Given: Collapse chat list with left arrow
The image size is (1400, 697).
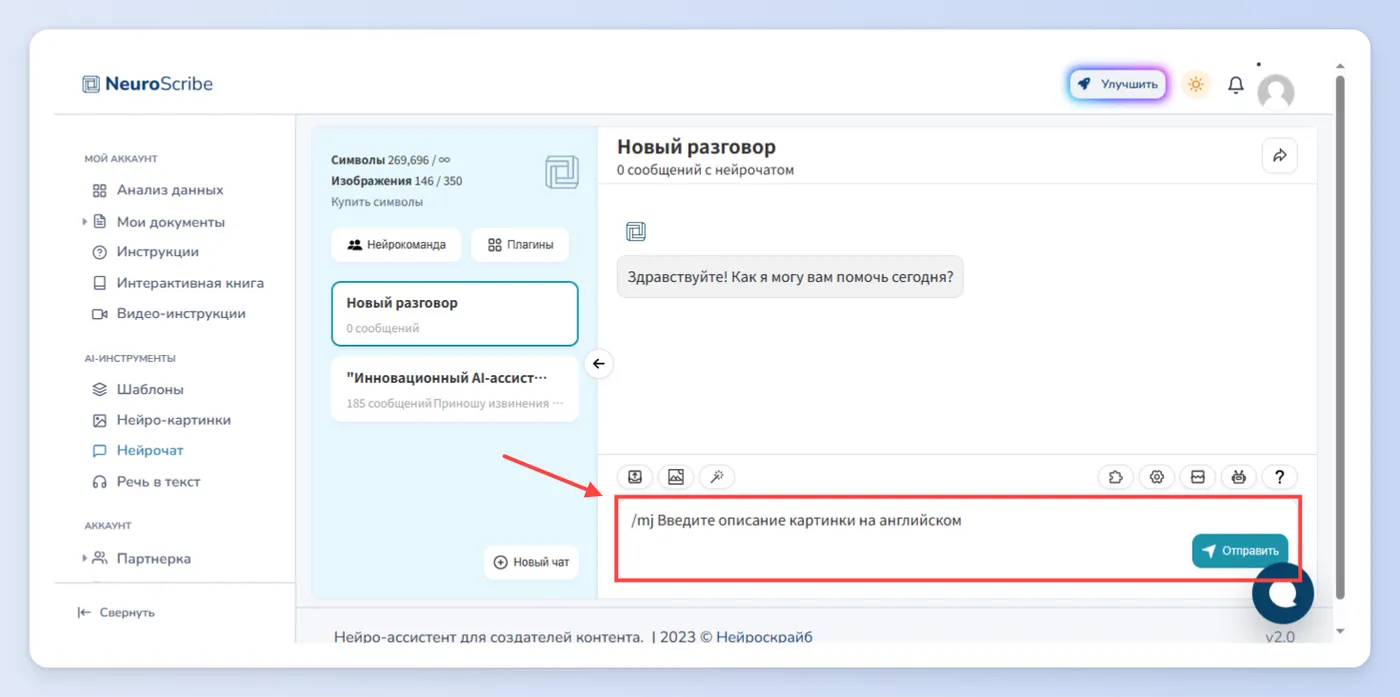Looking at the screenshot, I should click(598, 363).
